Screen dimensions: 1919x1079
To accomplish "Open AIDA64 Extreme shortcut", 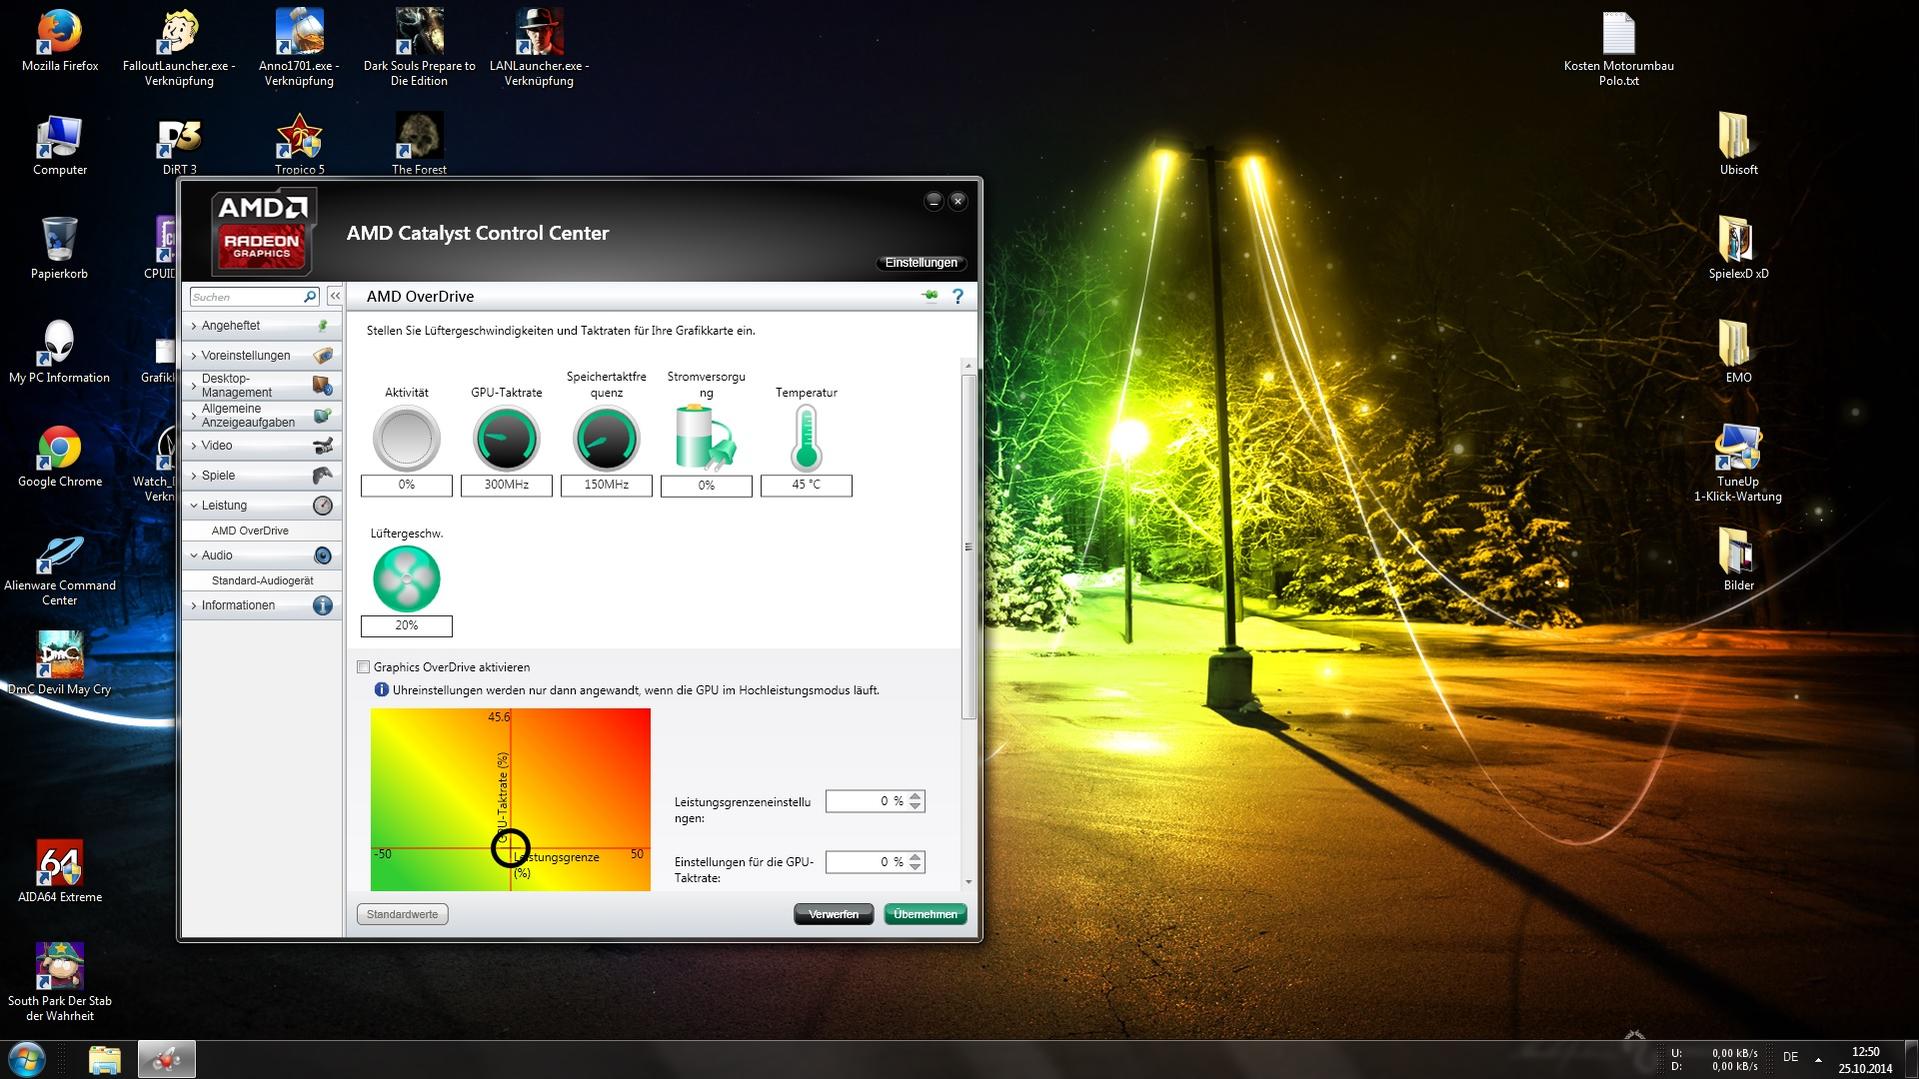I will point(59,871).
